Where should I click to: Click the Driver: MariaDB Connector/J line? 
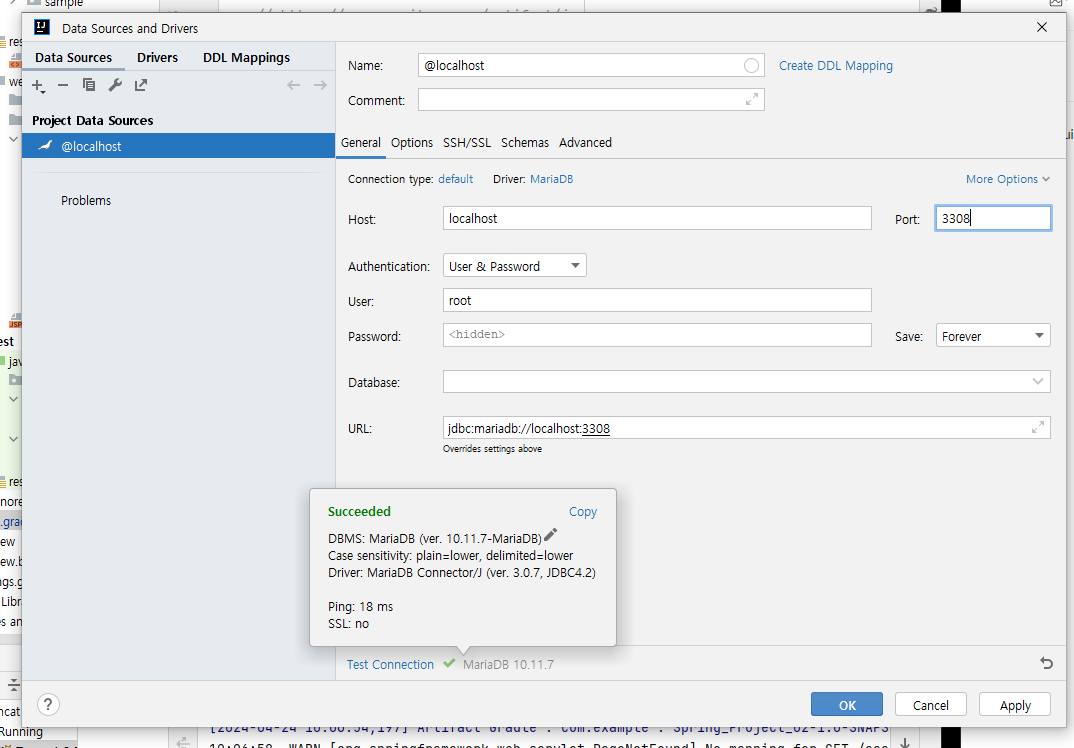(462, 573)
